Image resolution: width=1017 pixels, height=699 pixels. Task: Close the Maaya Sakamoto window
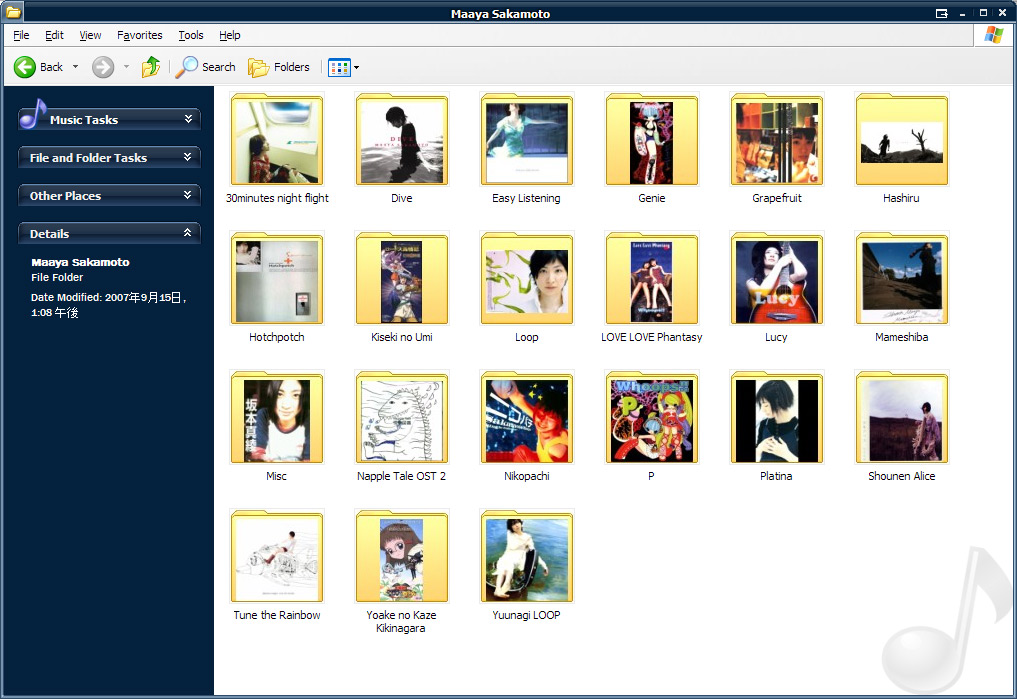point(1003,13)
